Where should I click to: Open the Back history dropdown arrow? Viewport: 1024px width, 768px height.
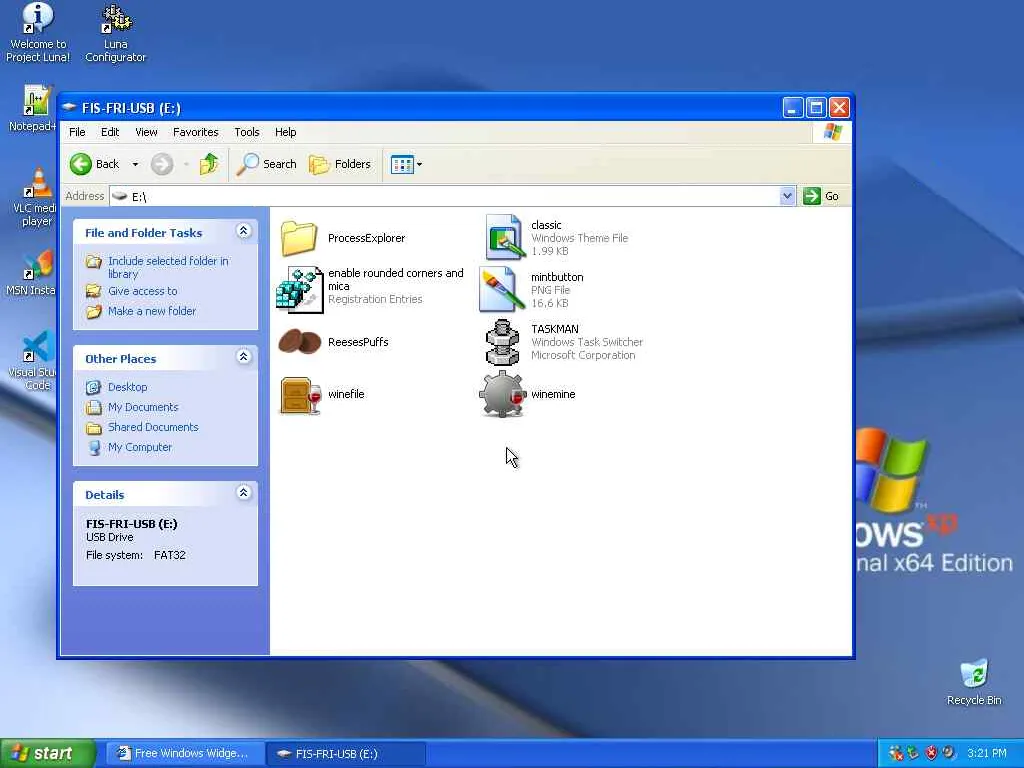[x=135, y=165]
